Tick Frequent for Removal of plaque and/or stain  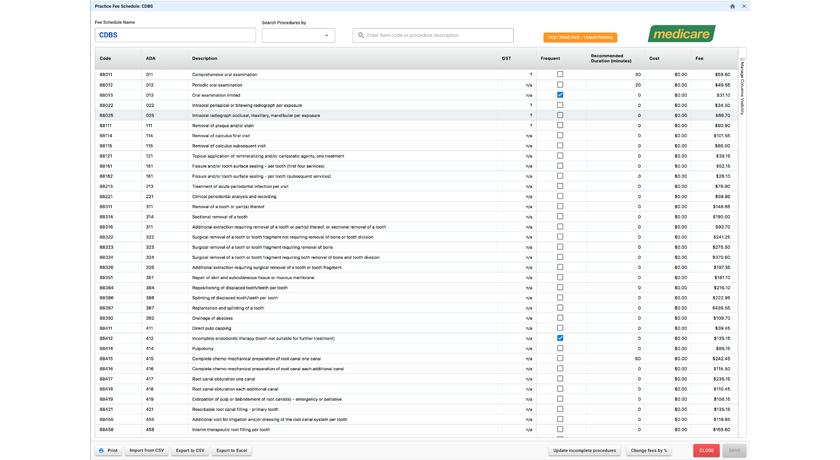tap(560, 125)
